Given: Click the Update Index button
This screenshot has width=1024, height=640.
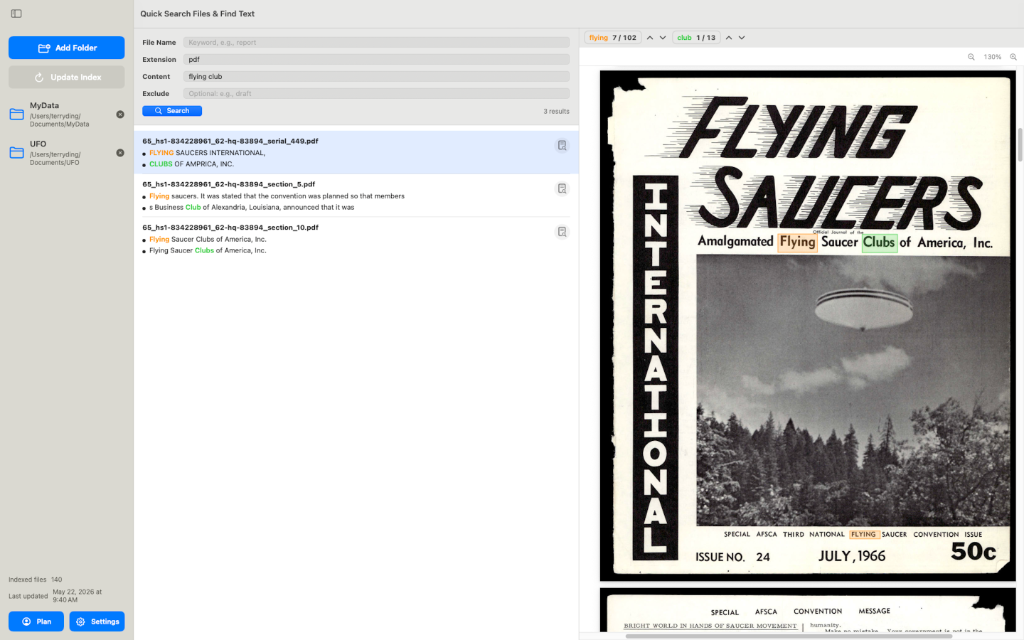Looking at the screenshot, I should [x=67, y=77].
